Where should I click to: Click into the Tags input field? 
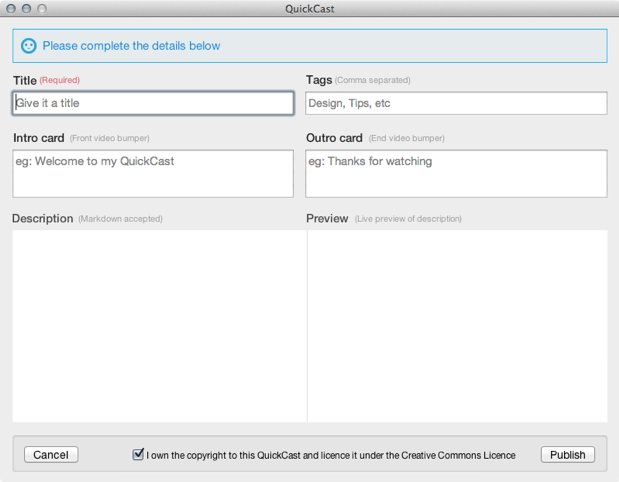pyautogui.click(x=456, y=103)
